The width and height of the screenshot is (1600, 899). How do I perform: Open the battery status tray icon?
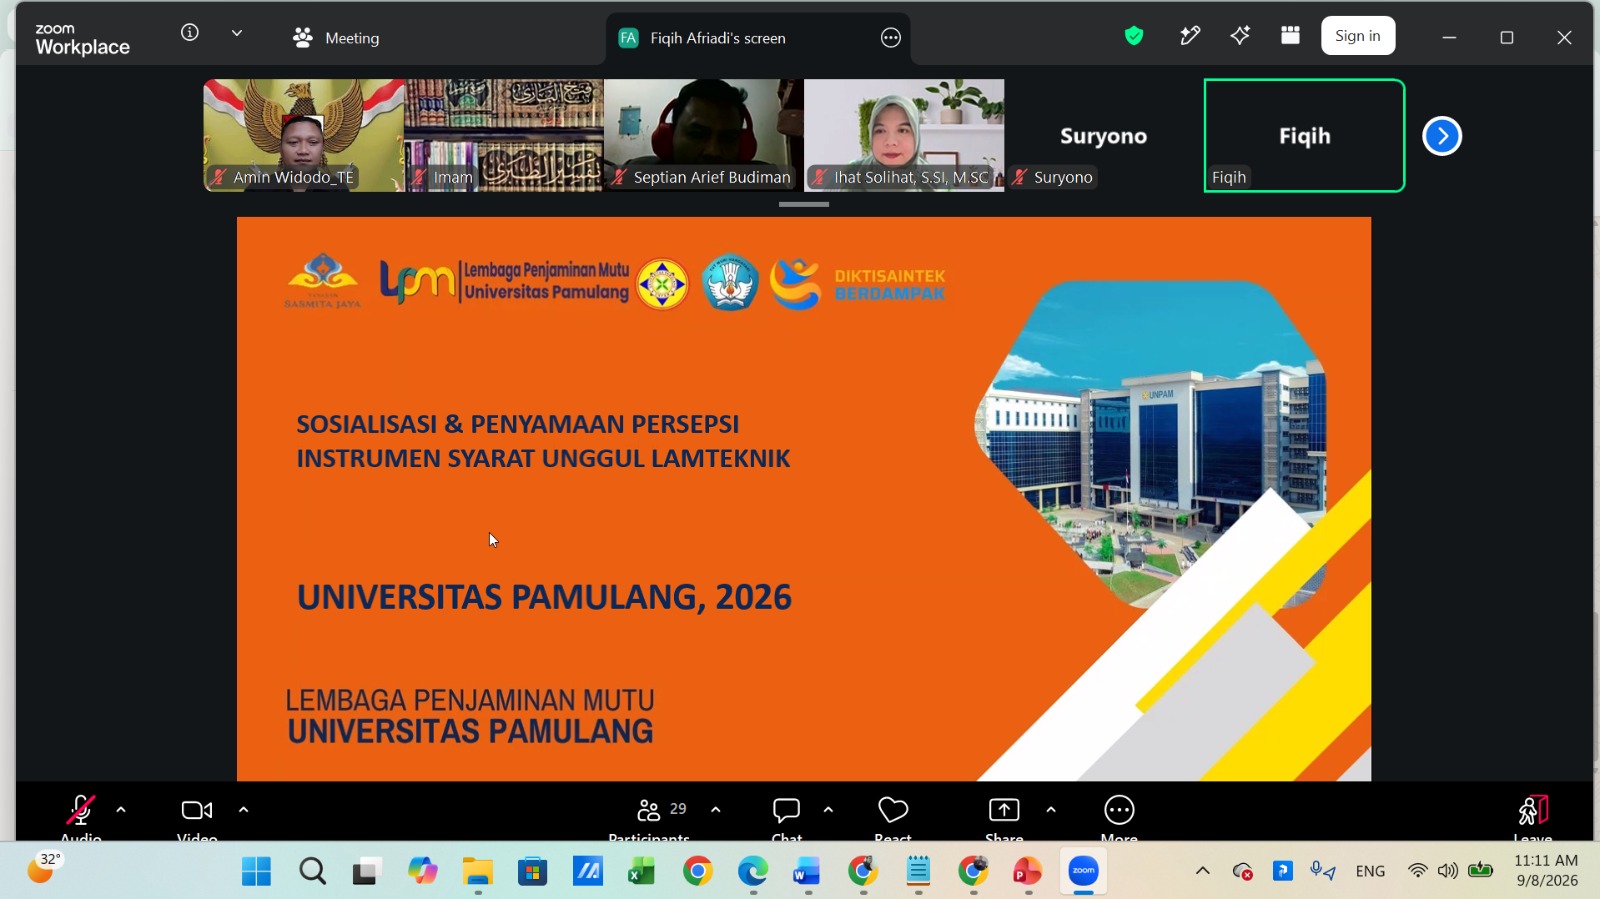[x=1481, y=871]
